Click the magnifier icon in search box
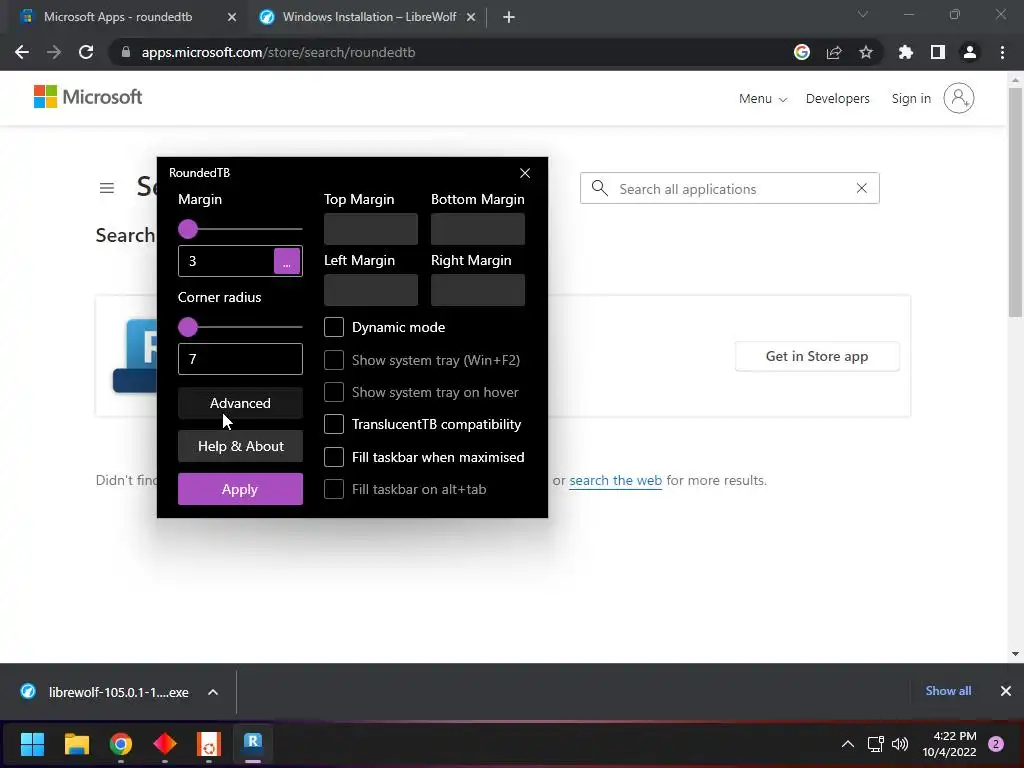The image size is (1024, 768). pyautogui.click(x=600, y=188)
